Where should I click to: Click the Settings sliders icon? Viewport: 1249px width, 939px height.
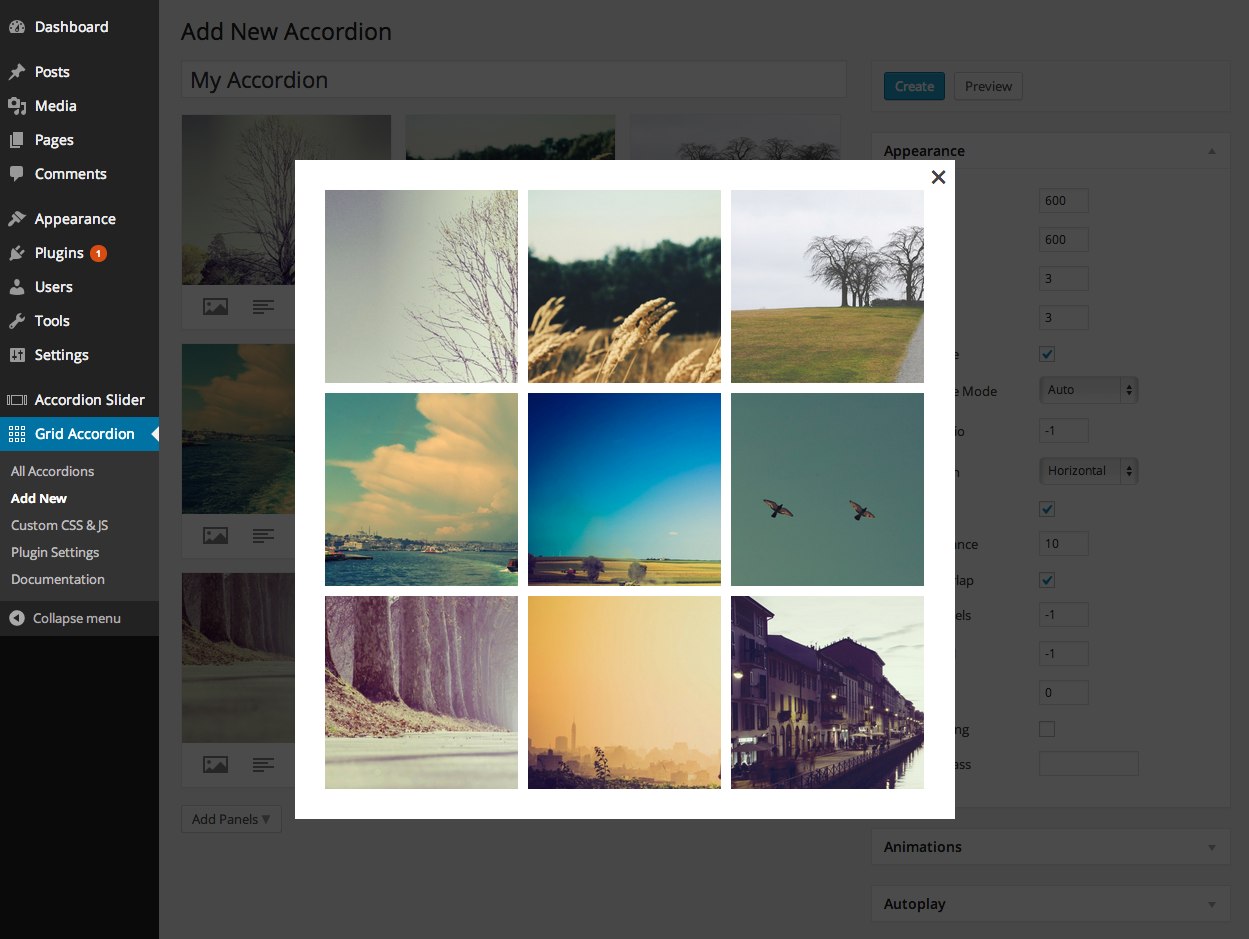click(17, 355)
